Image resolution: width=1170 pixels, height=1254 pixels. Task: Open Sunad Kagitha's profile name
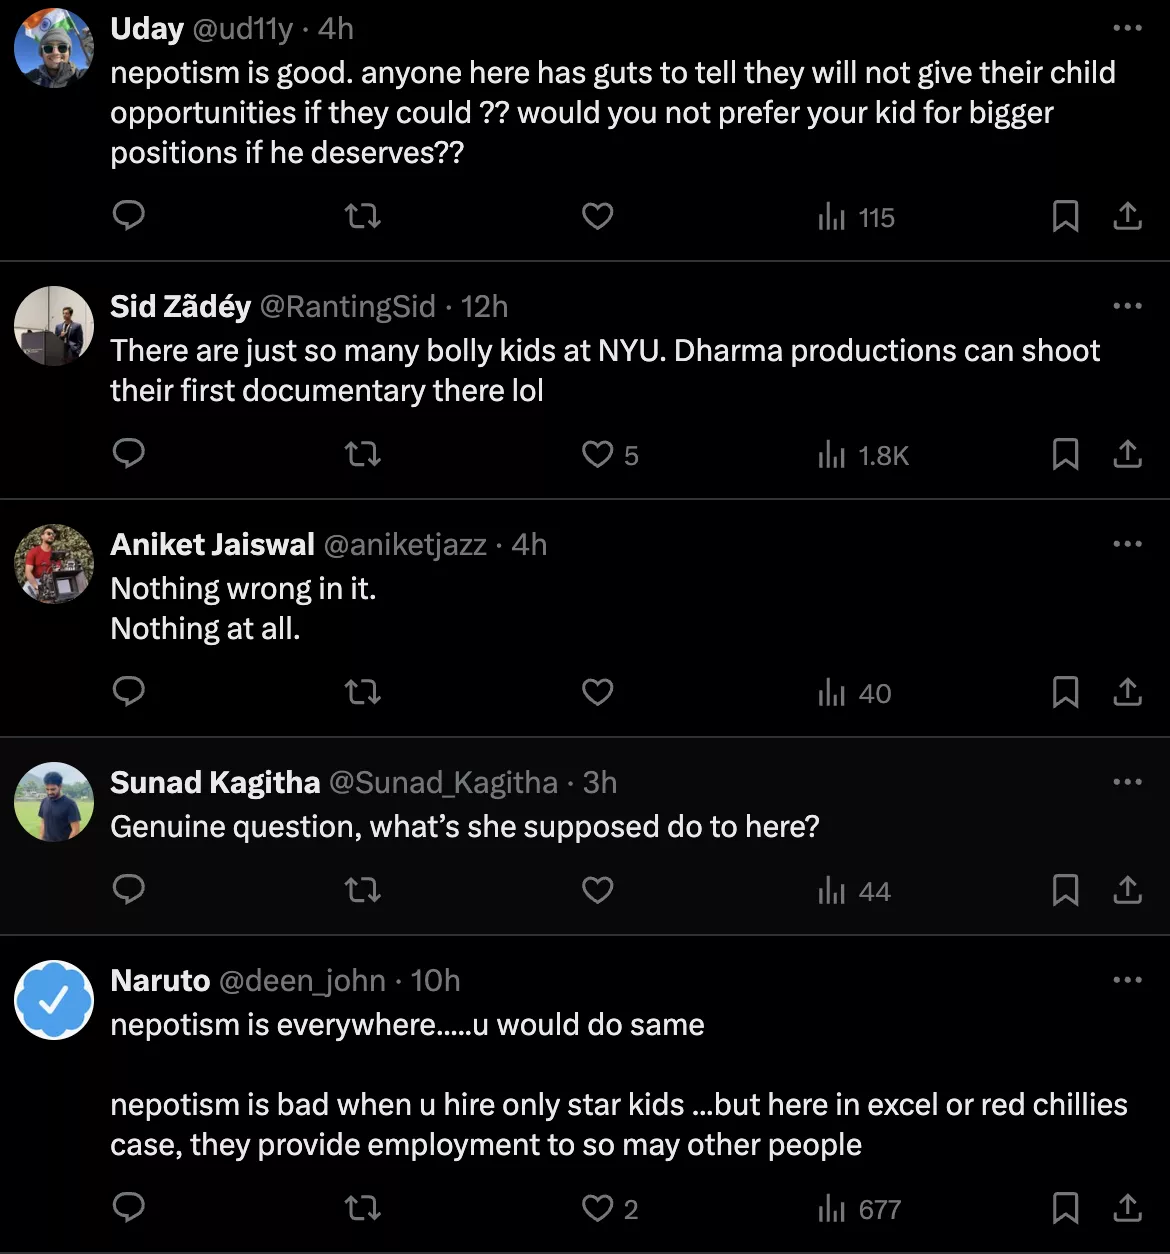215,782
